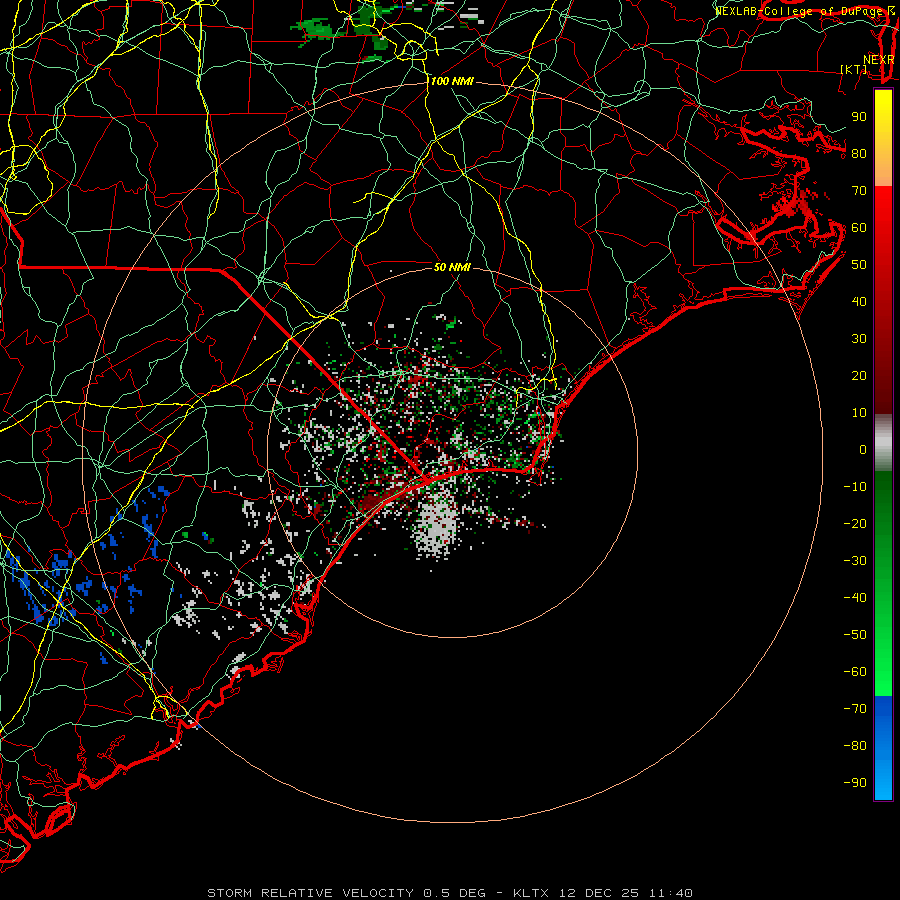Click the blue bottom segment of the color bar

point(883,748)
